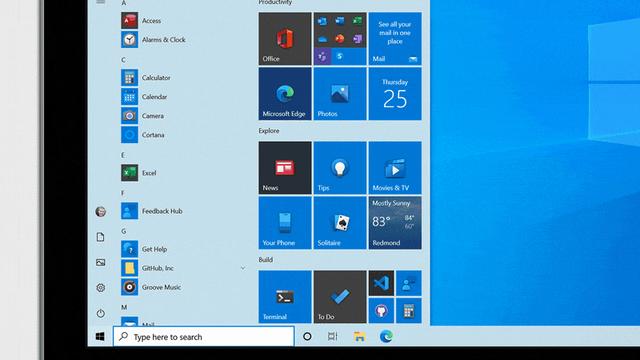Viewport: 640px width, 360px height.
Task: Open File Explorer on taskbar
Action: (x=360, y=337)
